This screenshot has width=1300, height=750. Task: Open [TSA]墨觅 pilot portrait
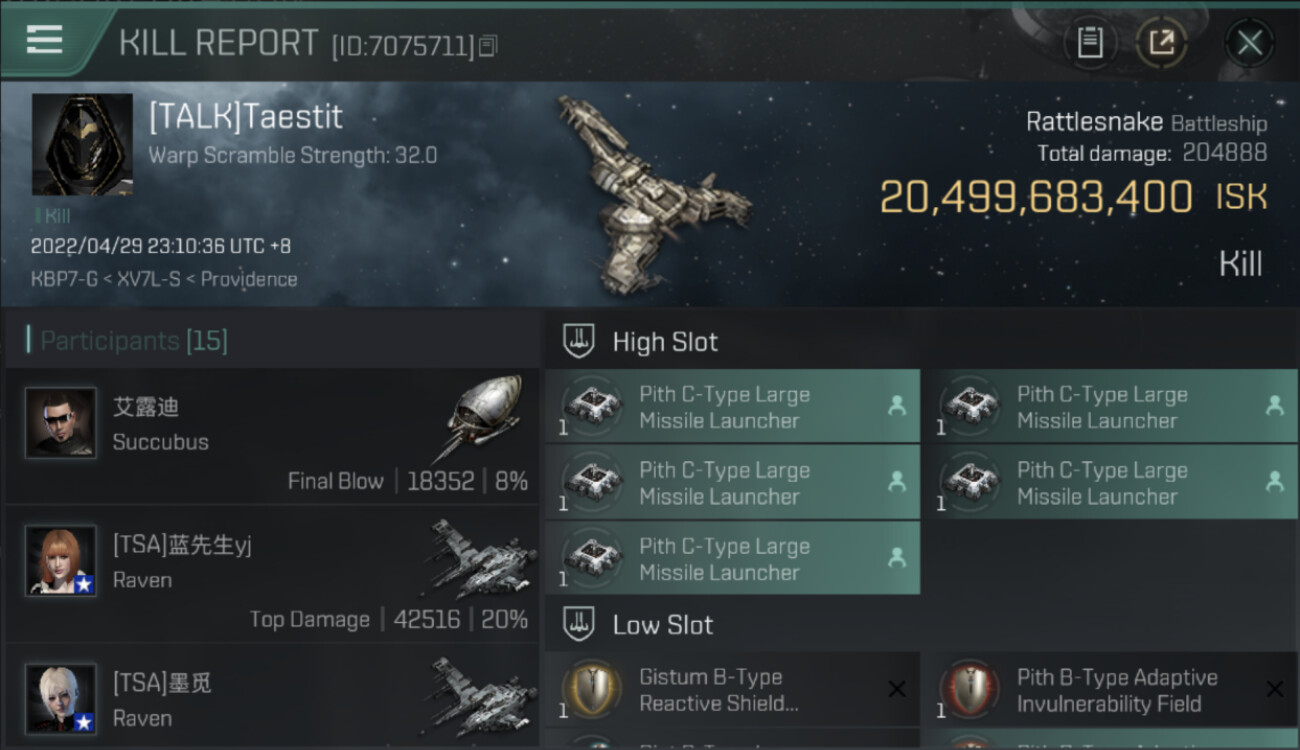[x=61, y=698]
